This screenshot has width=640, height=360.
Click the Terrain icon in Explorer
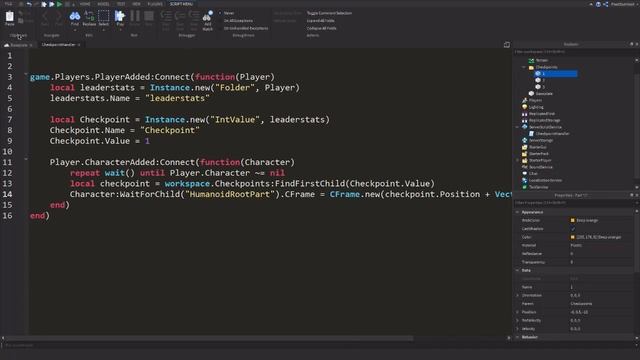[x=531, y=60]
